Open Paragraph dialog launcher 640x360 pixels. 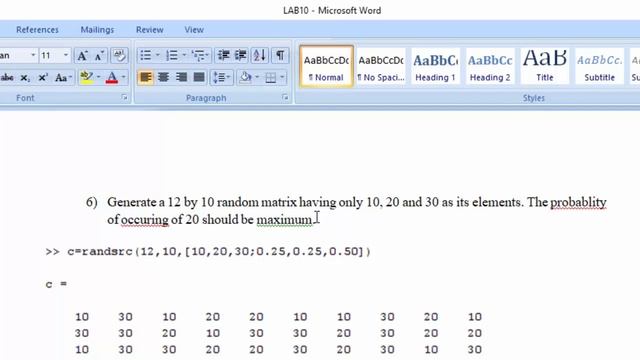285,98
